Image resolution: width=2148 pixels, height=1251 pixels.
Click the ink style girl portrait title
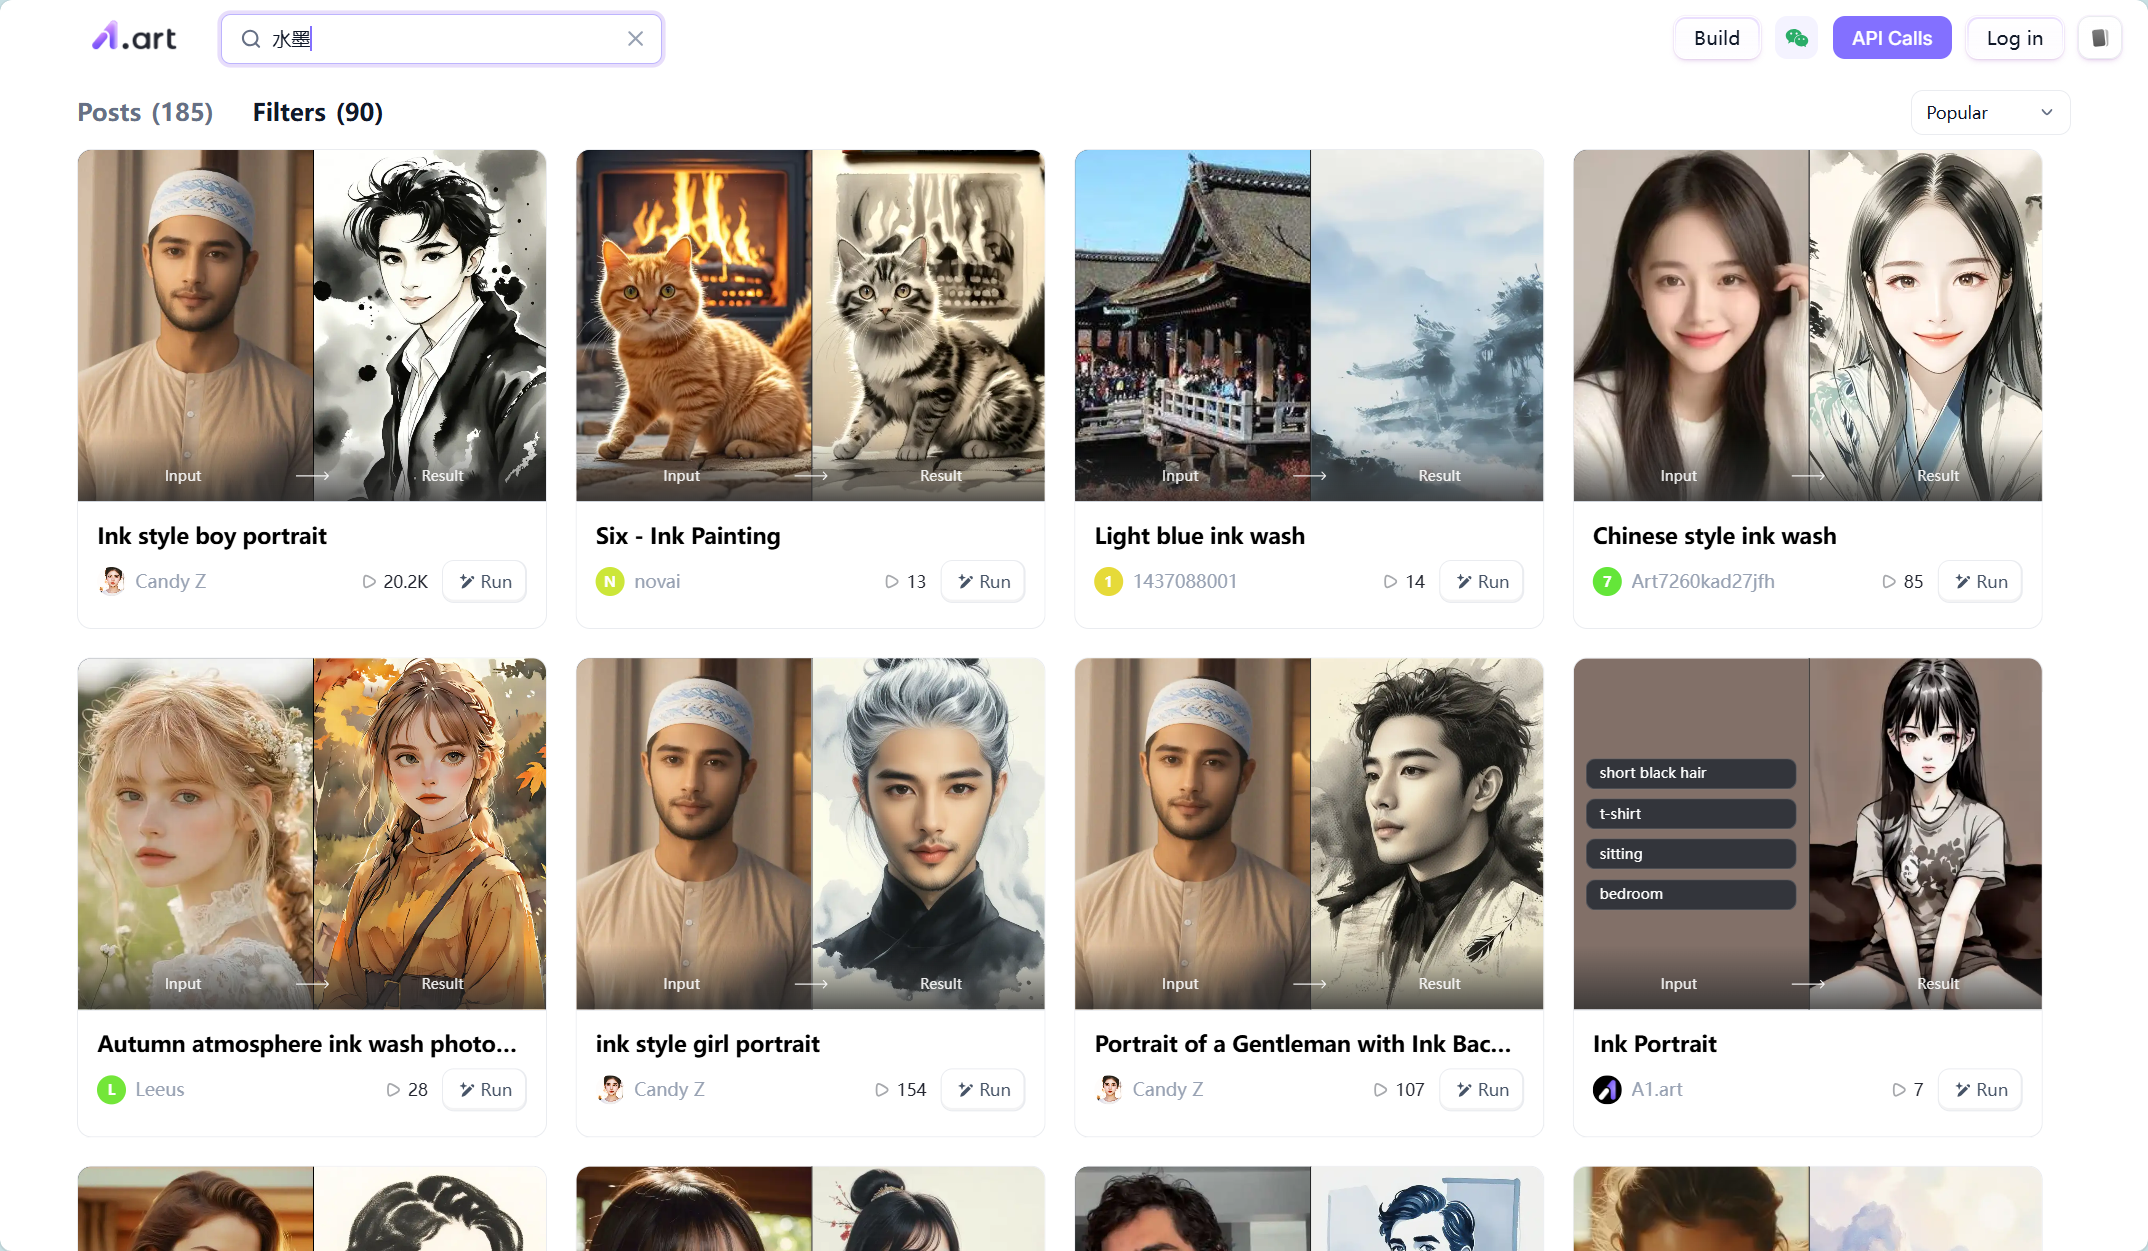point(708,1044)
